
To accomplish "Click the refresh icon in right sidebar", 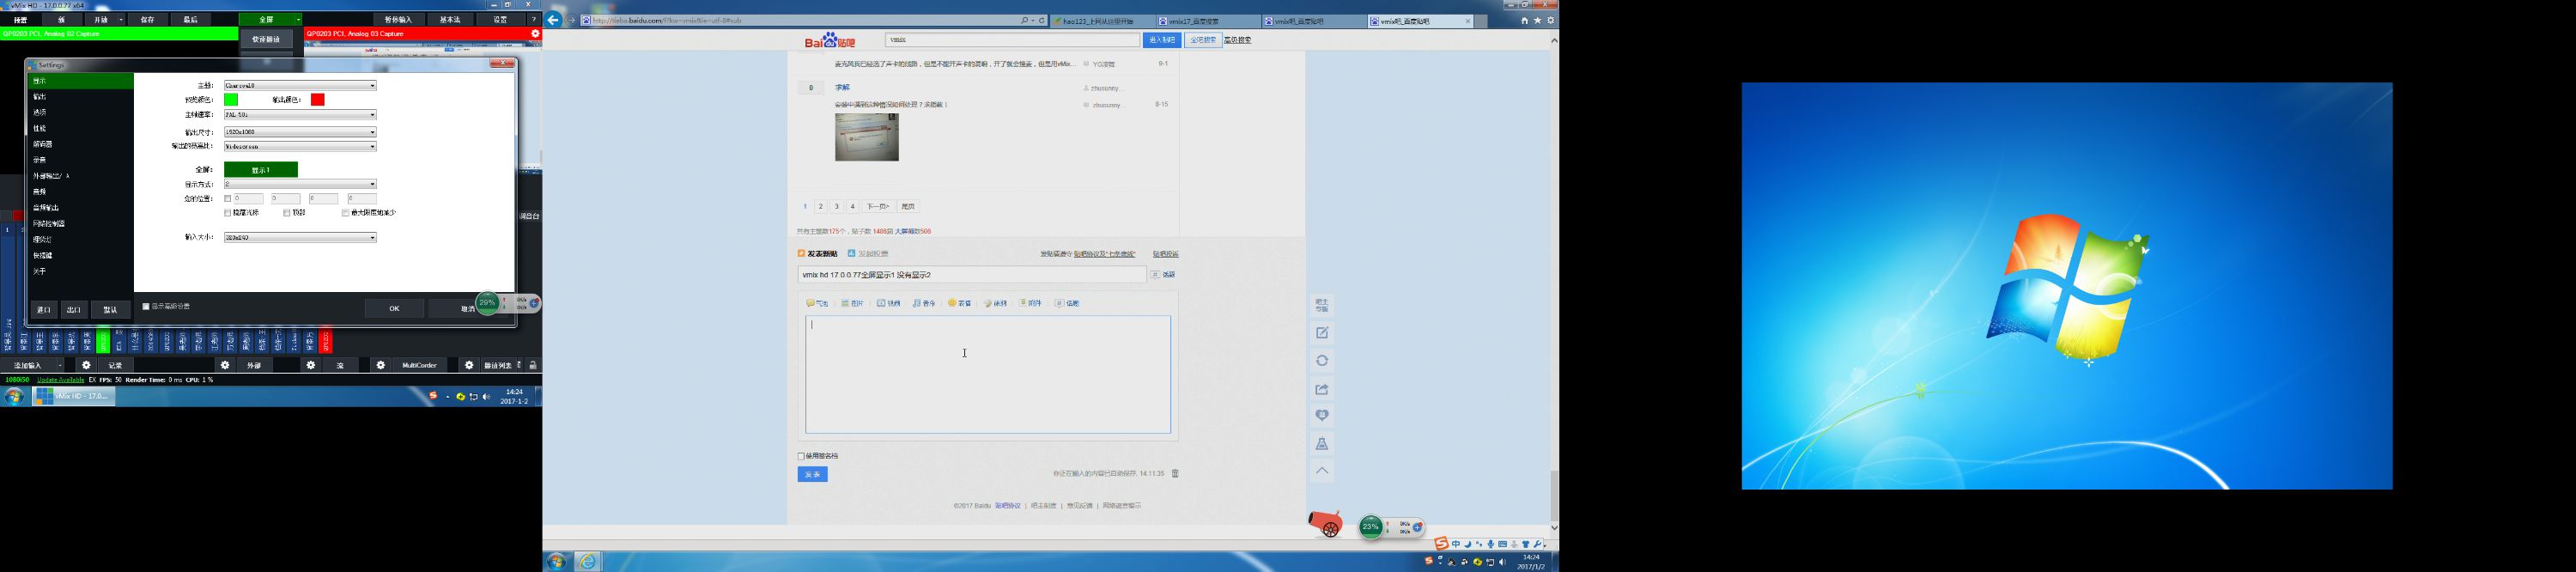I will (1322, 361).
